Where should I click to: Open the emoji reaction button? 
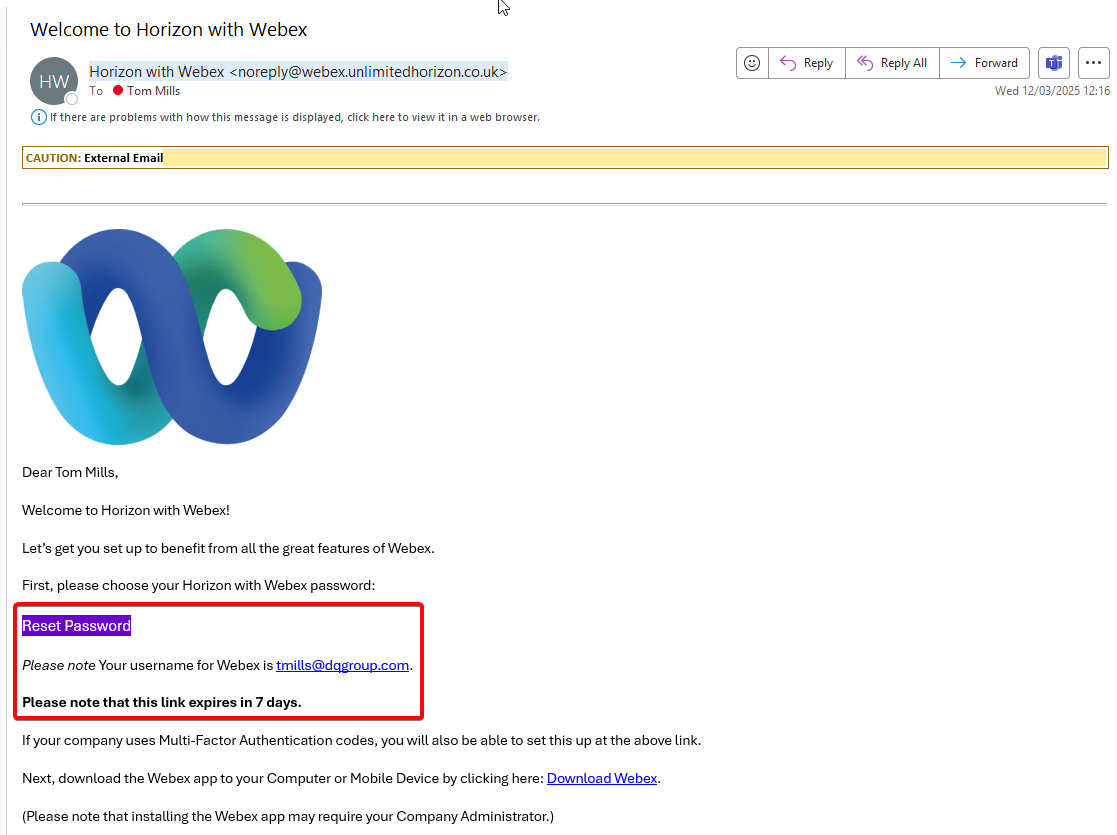pyautogui.click(x=752, y=63)
